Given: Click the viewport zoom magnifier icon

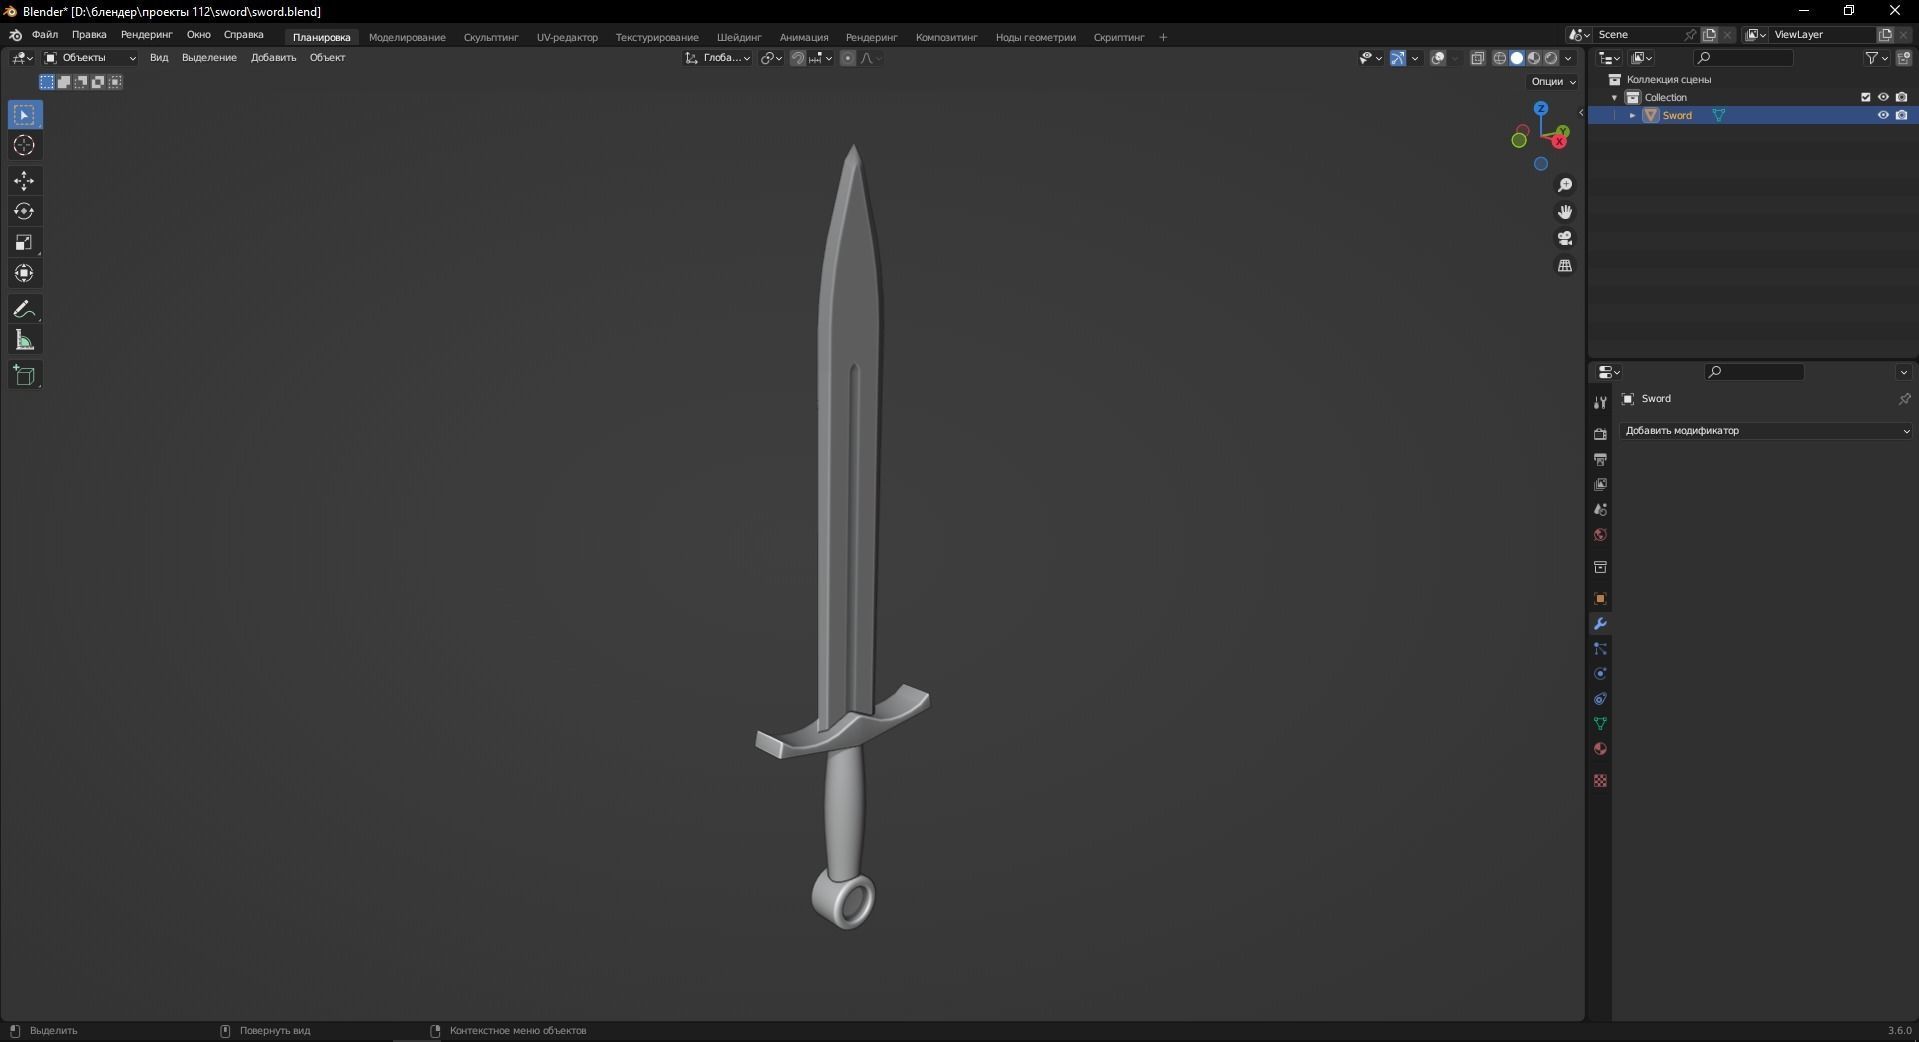Looking at the screenshot, I should (1565, 185).
